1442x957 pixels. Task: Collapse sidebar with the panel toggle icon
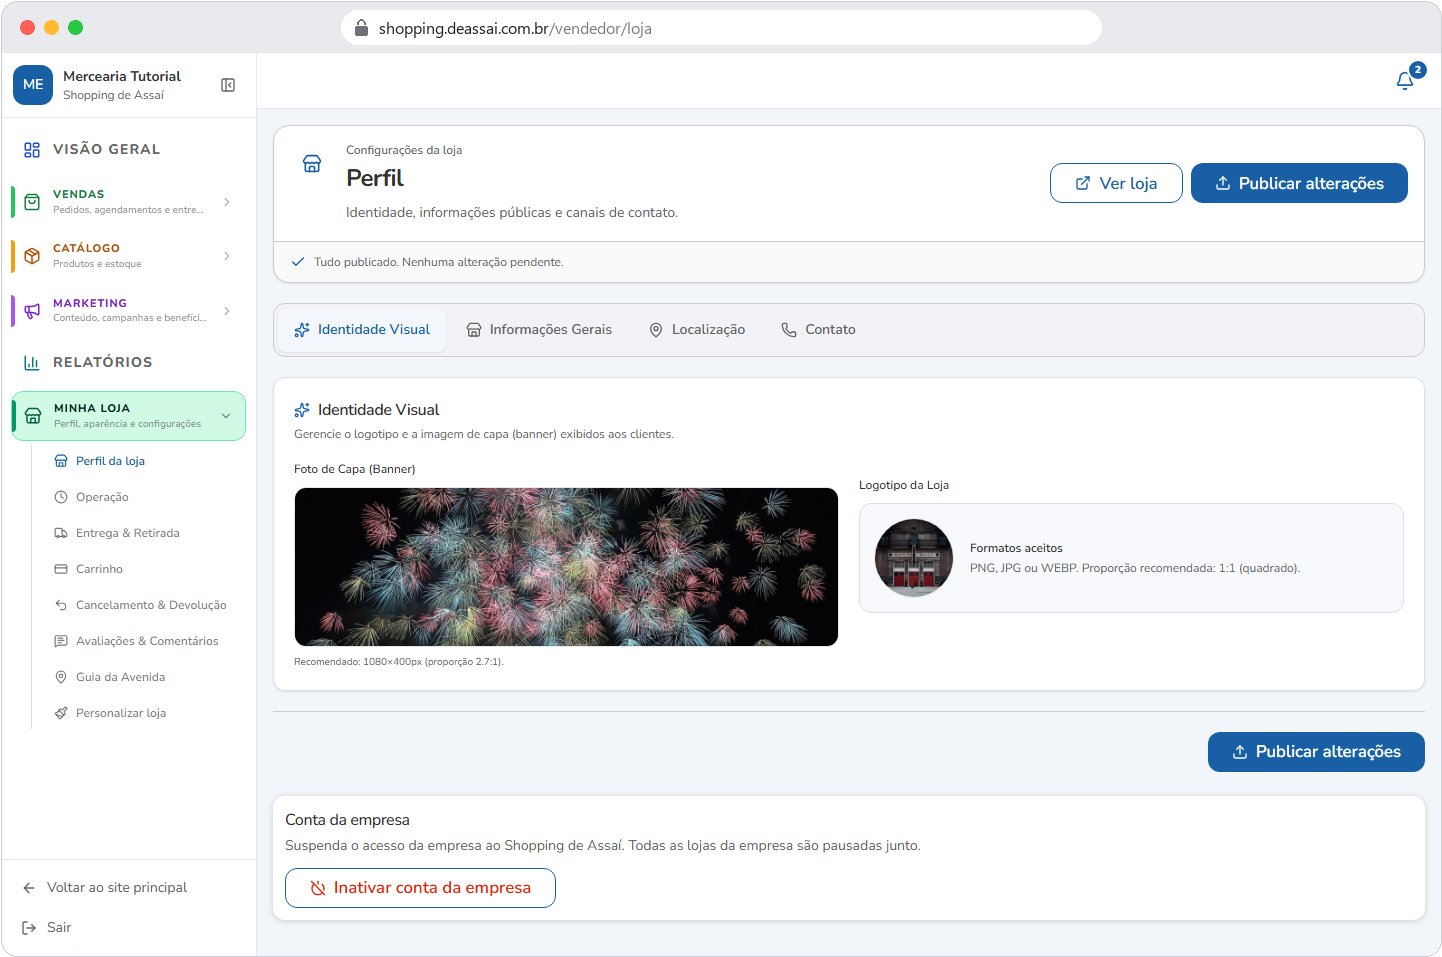[x=228, y=85]
